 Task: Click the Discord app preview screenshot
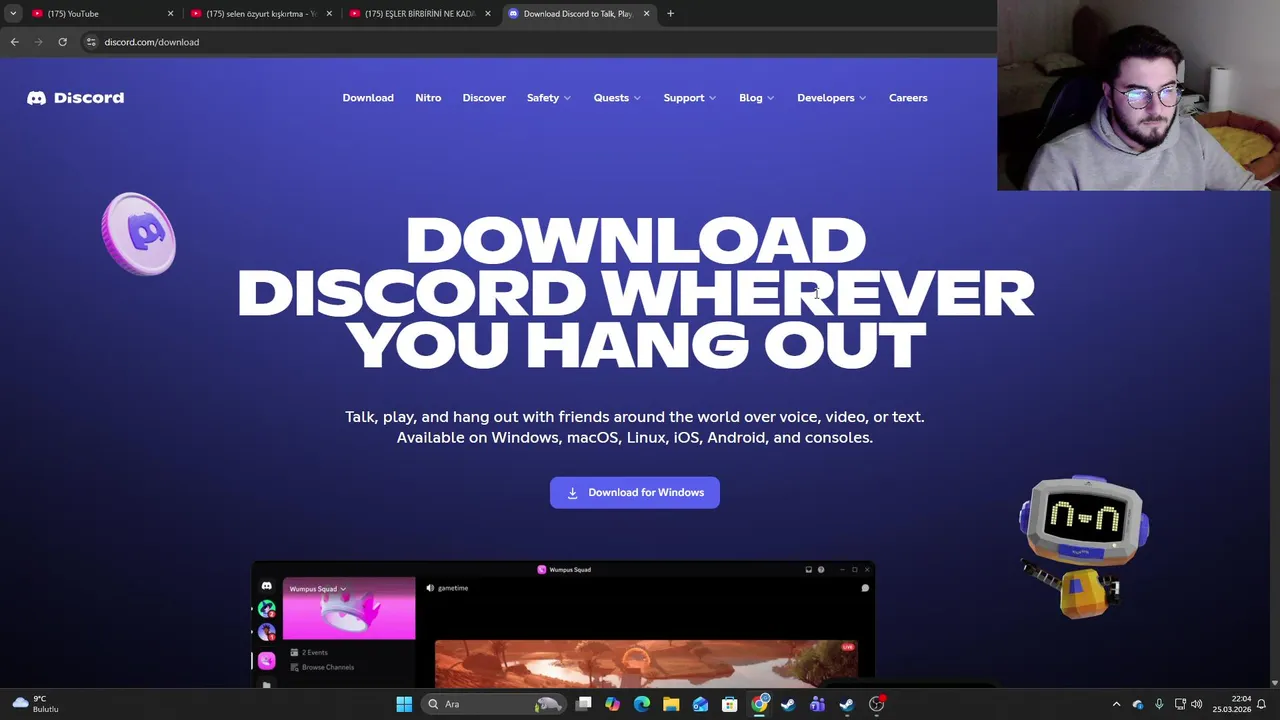(563, 625)
